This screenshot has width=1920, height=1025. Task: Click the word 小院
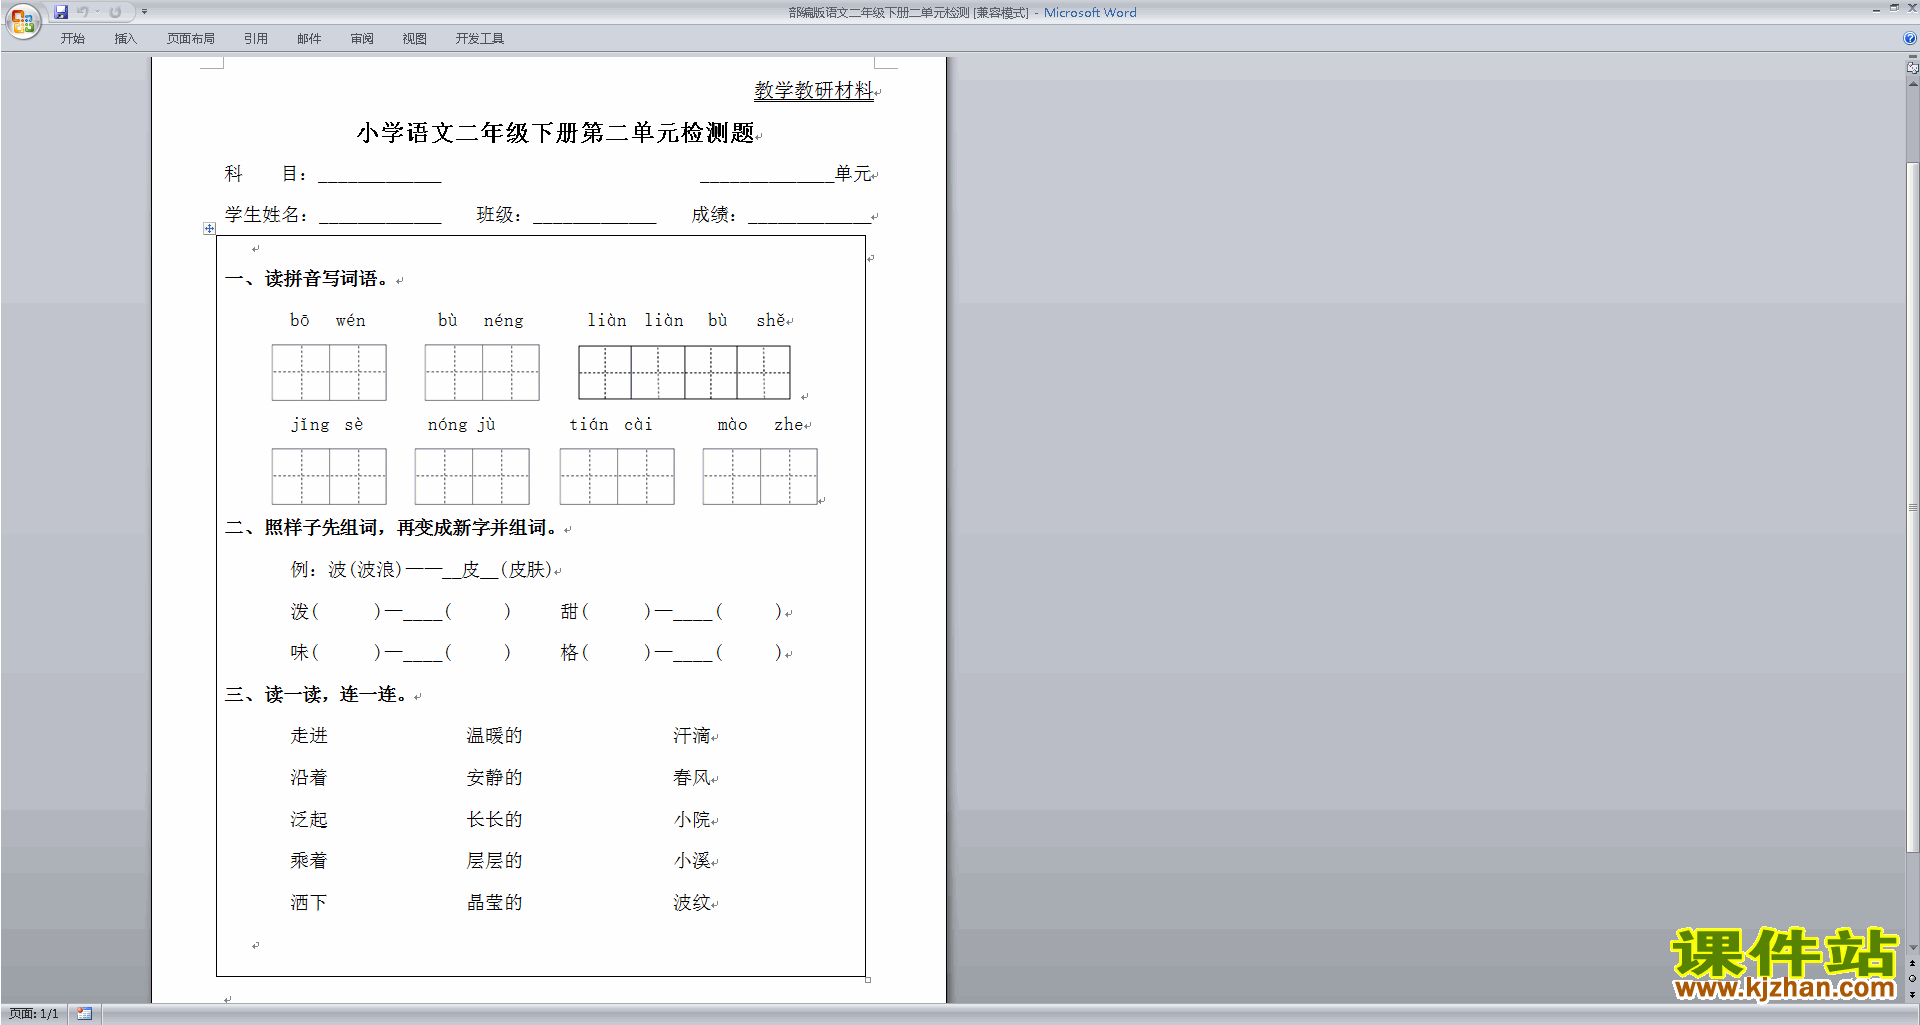click(x=692, y=820)
